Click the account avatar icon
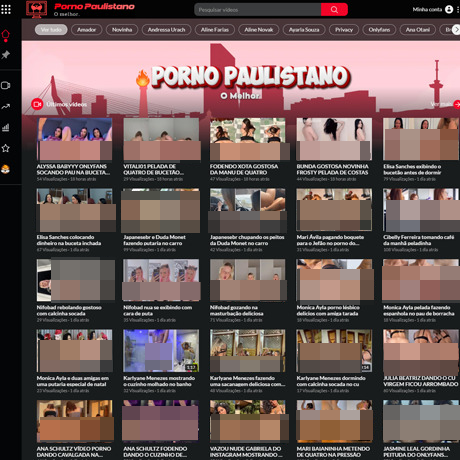 (x=449, y=9)
